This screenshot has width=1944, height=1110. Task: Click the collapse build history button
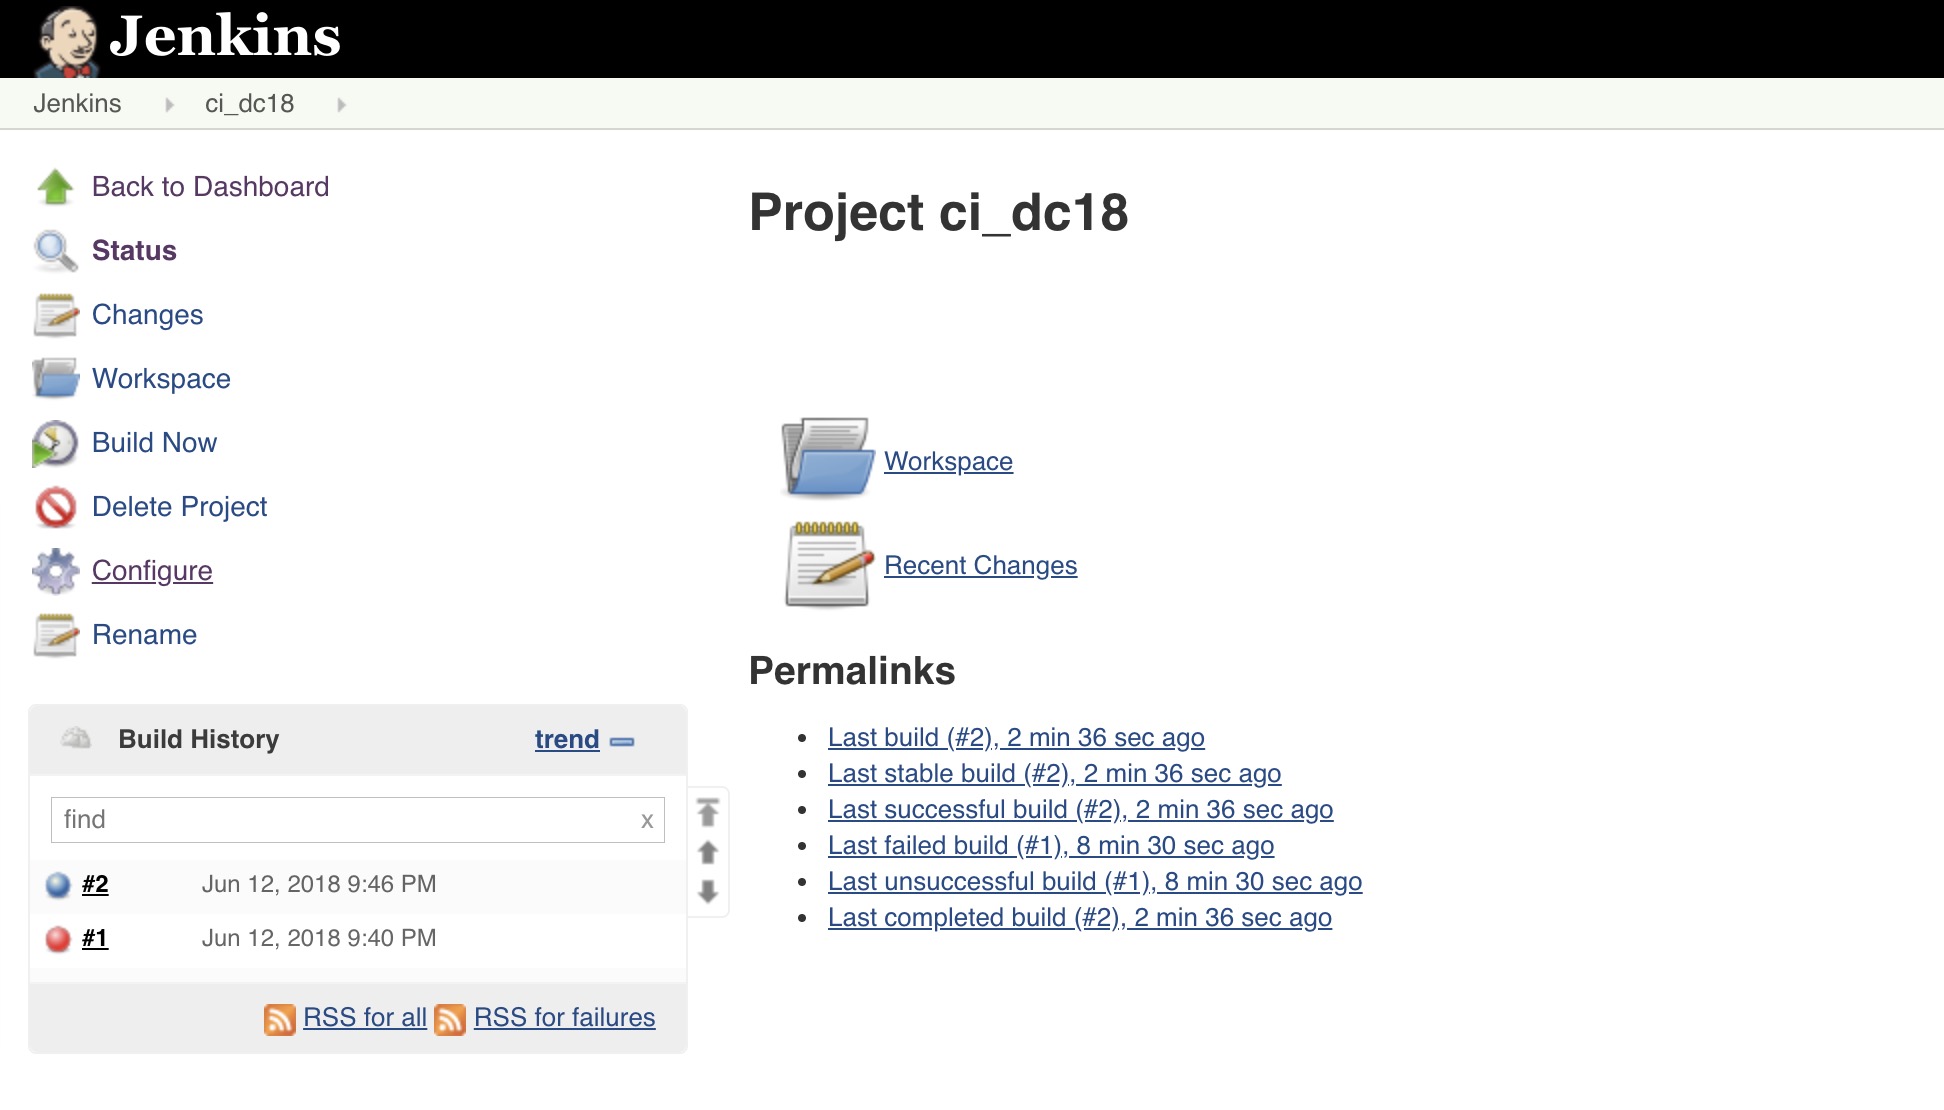coord(621,741)
